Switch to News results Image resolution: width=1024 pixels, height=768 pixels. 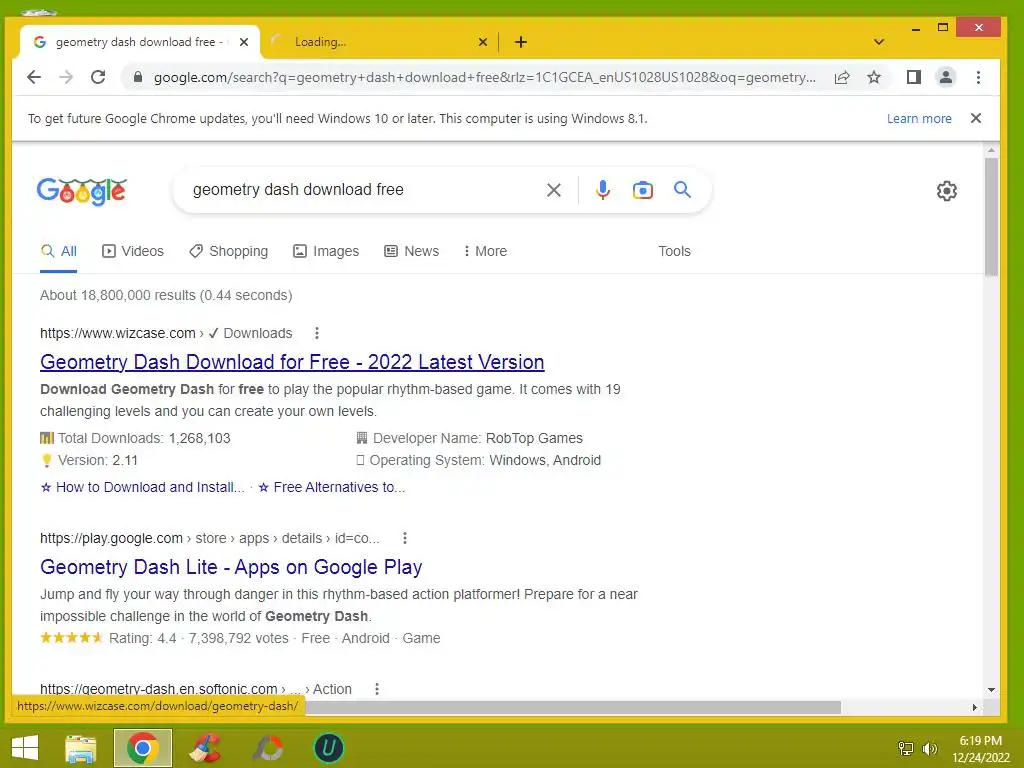coord(411,251)
